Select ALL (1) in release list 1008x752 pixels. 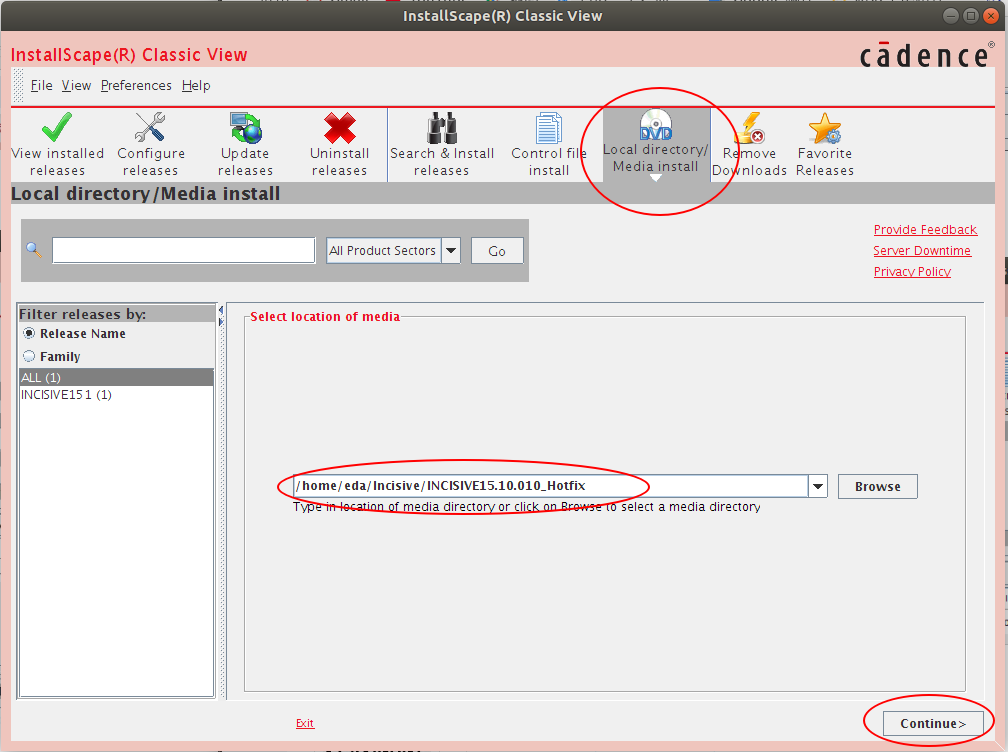click(x=116, y=377)
